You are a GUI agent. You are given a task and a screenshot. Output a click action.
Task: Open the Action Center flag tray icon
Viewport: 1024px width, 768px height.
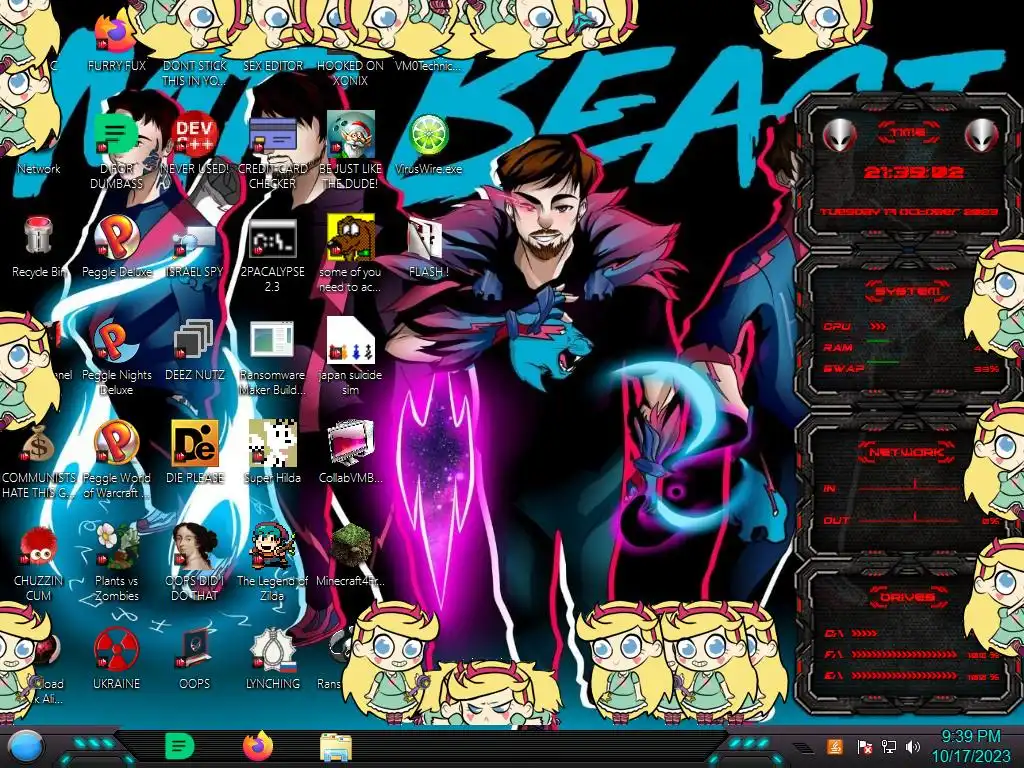coord(865,746)
